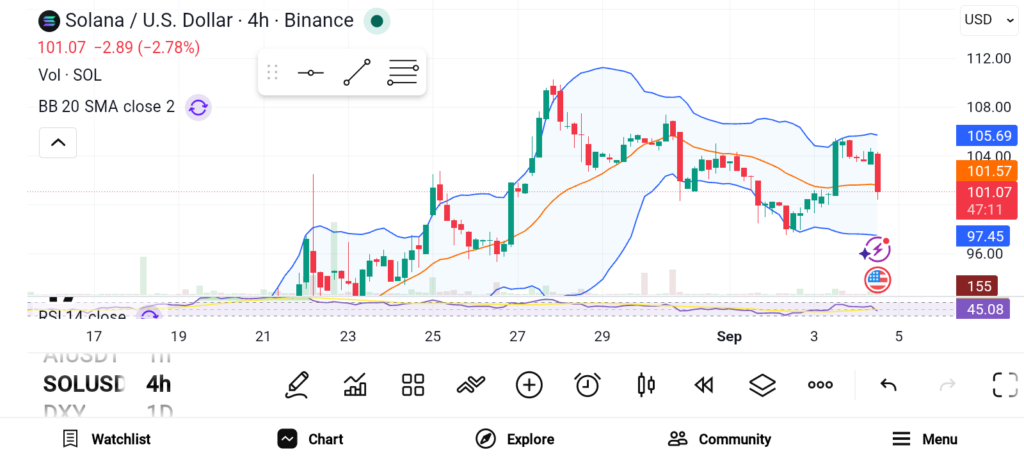The image size is (1024, 461).
Task: Start bar replay with rewind icon
Action: (703, 385)
